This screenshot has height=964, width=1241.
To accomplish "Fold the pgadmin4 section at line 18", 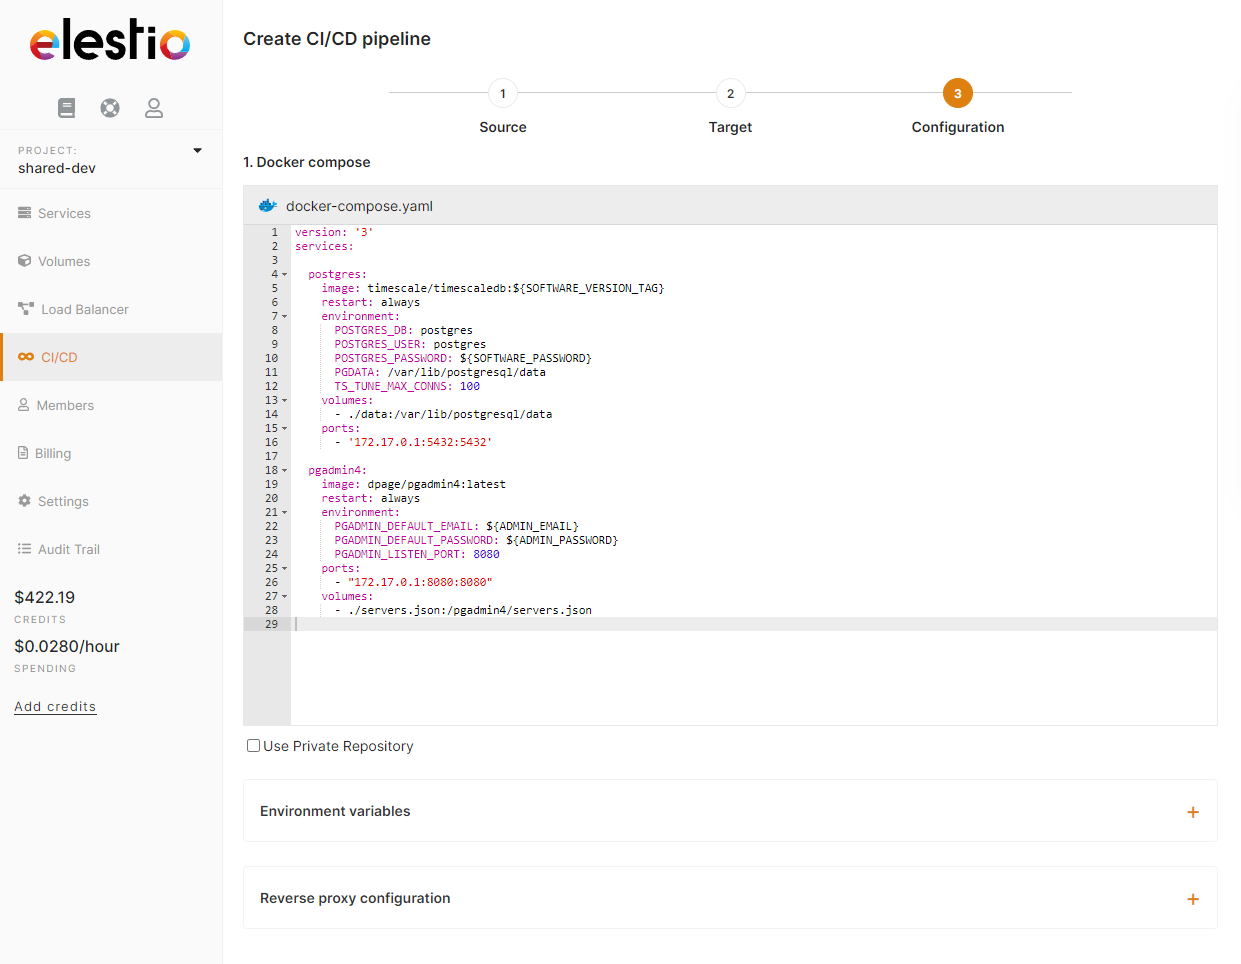I will coord(284,471).
